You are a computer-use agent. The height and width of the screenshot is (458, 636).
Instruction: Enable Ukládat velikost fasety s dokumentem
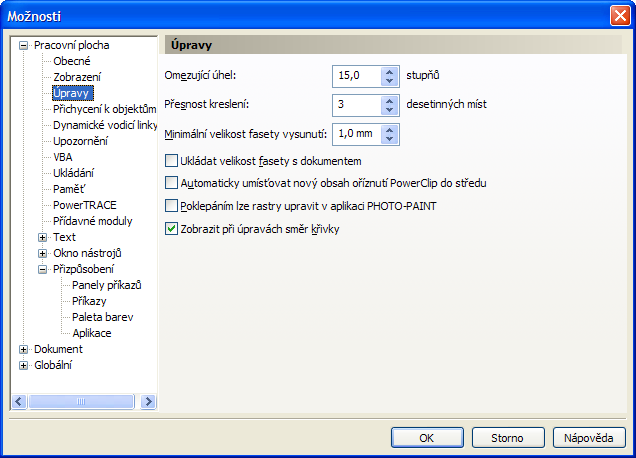click(x=171, y=161)
